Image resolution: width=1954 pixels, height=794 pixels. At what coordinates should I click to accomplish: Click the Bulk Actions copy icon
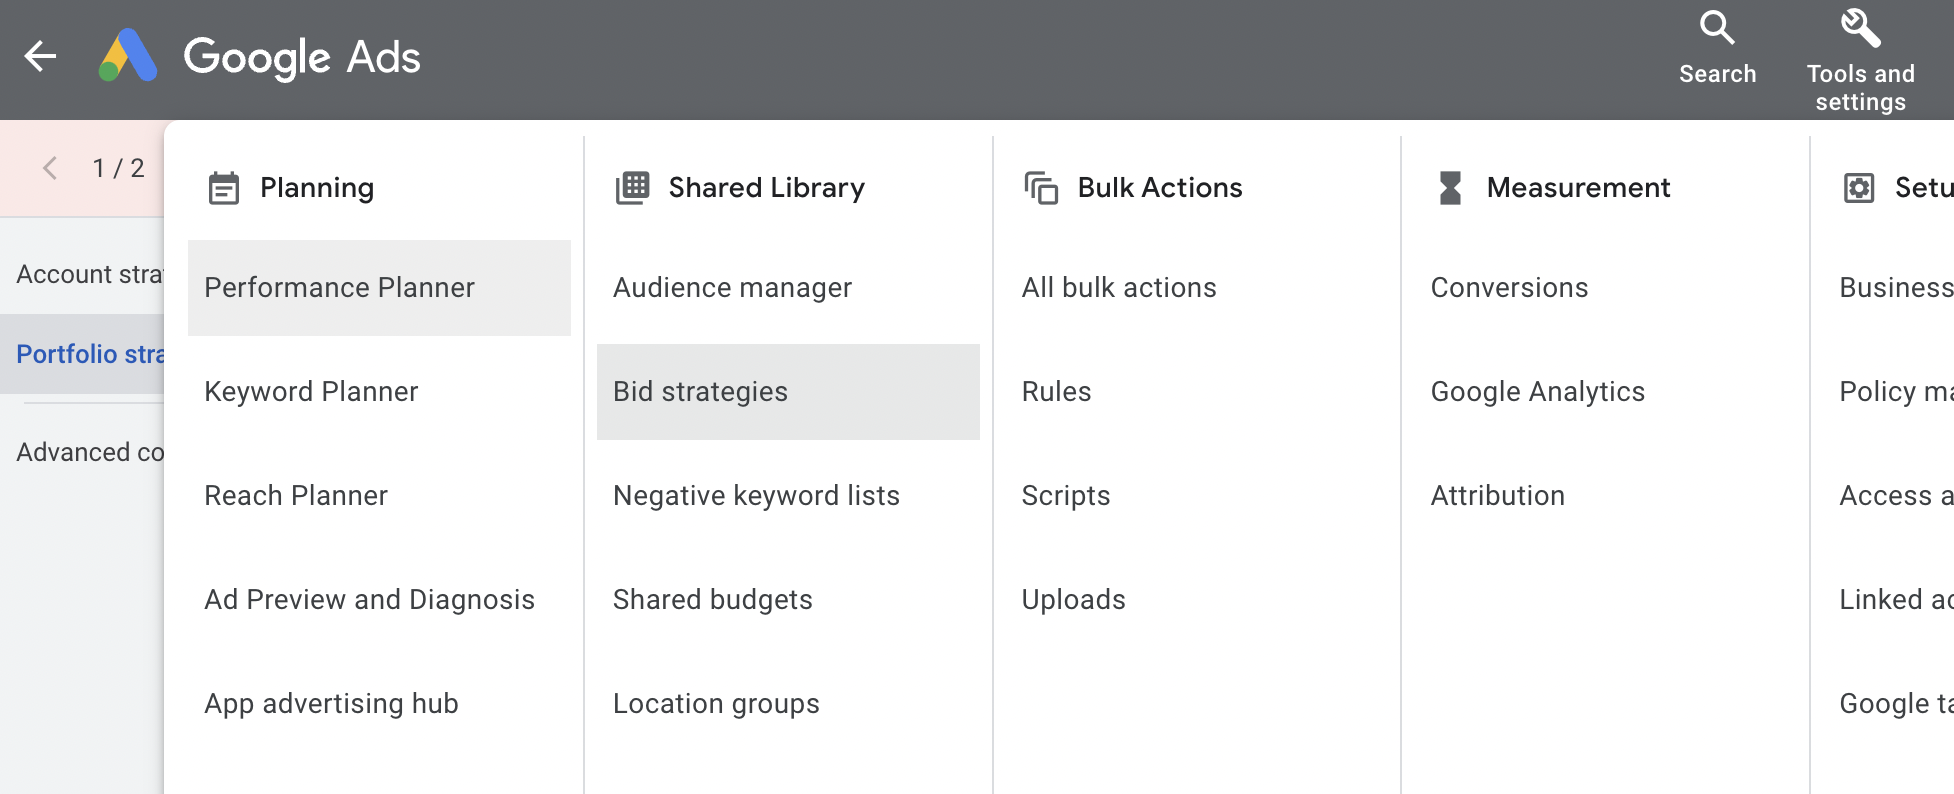(1041, 188)
